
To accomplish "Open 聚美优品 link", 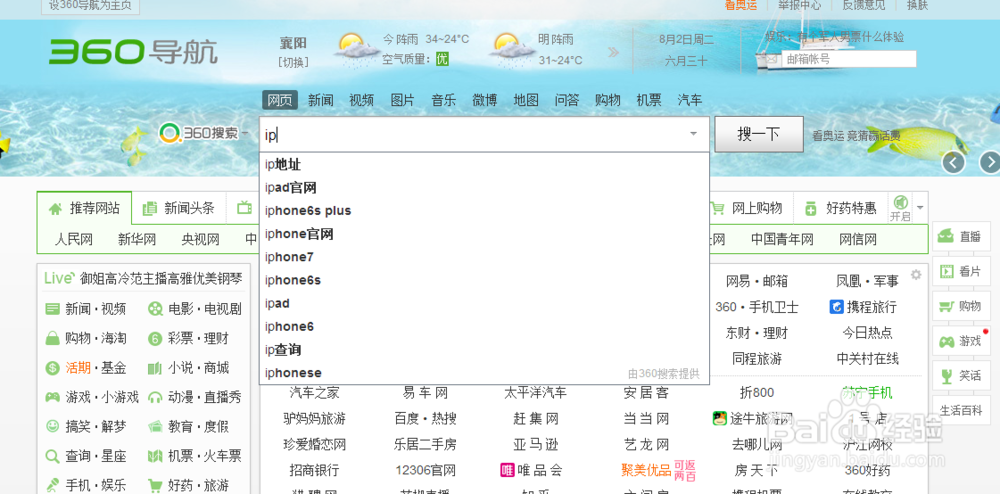I will point(645,470).
